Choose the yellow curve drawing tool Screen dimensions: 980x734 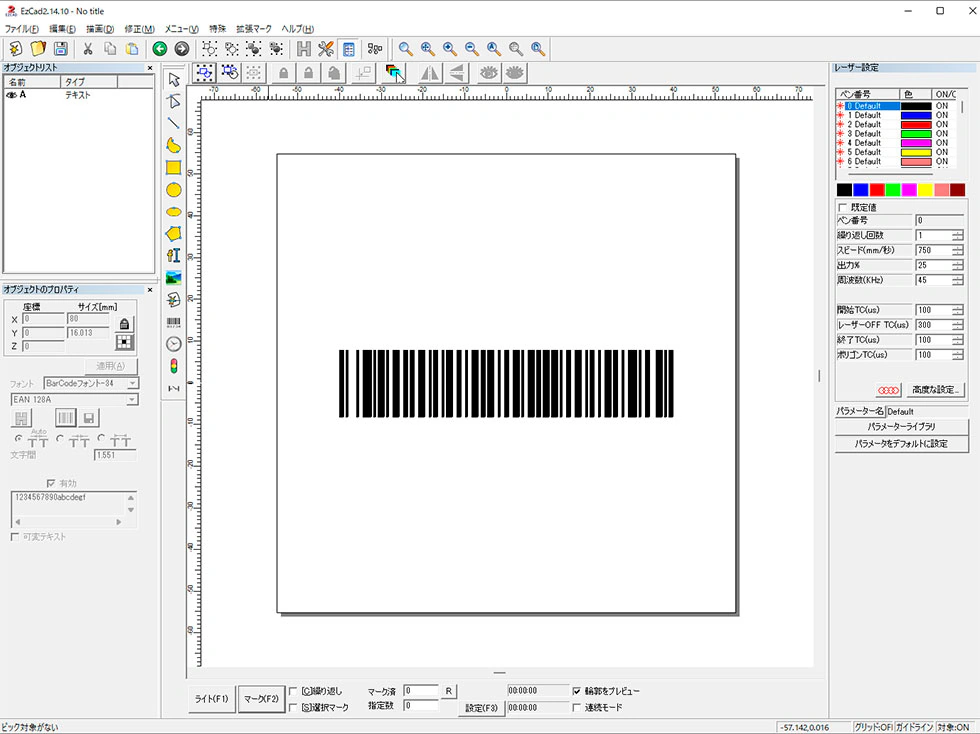pyautogui.click(x=174, y=145)
